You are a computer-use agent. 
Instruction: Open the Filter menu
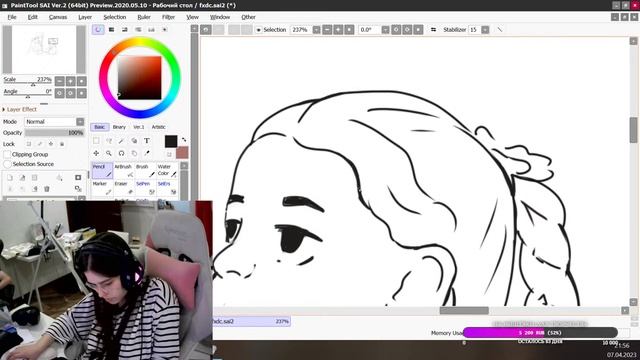coord(168,17)
